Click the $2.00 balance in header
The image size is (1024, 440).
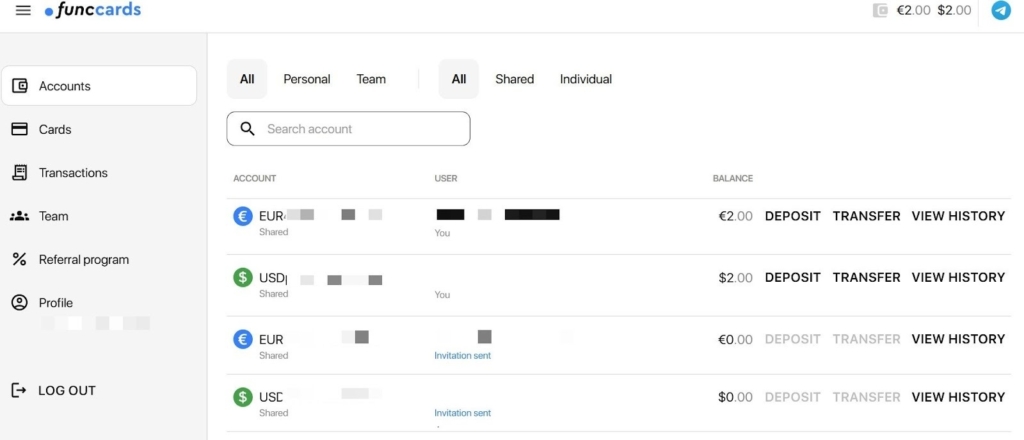[x=954, y=10]
